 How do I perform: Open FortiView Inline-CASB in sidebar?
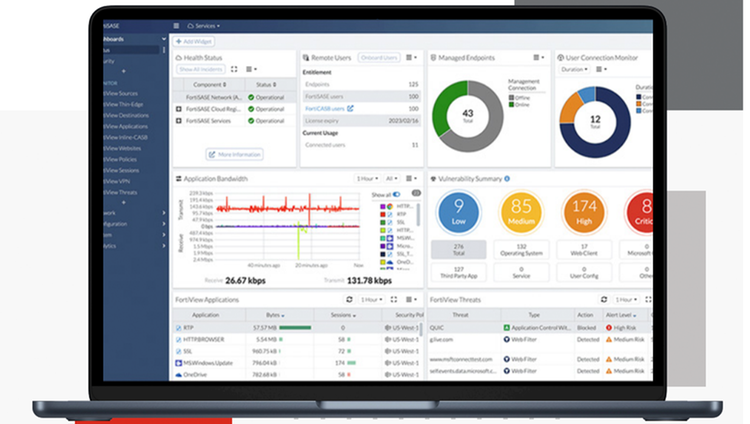pos(127,137)
